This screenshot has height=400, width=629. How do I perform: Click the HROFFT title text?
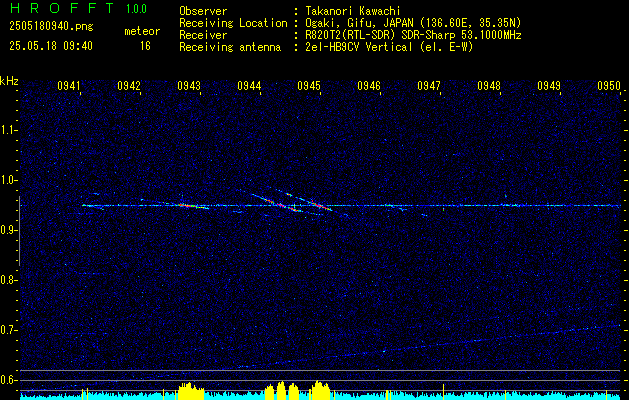click(x=61, y=8)
